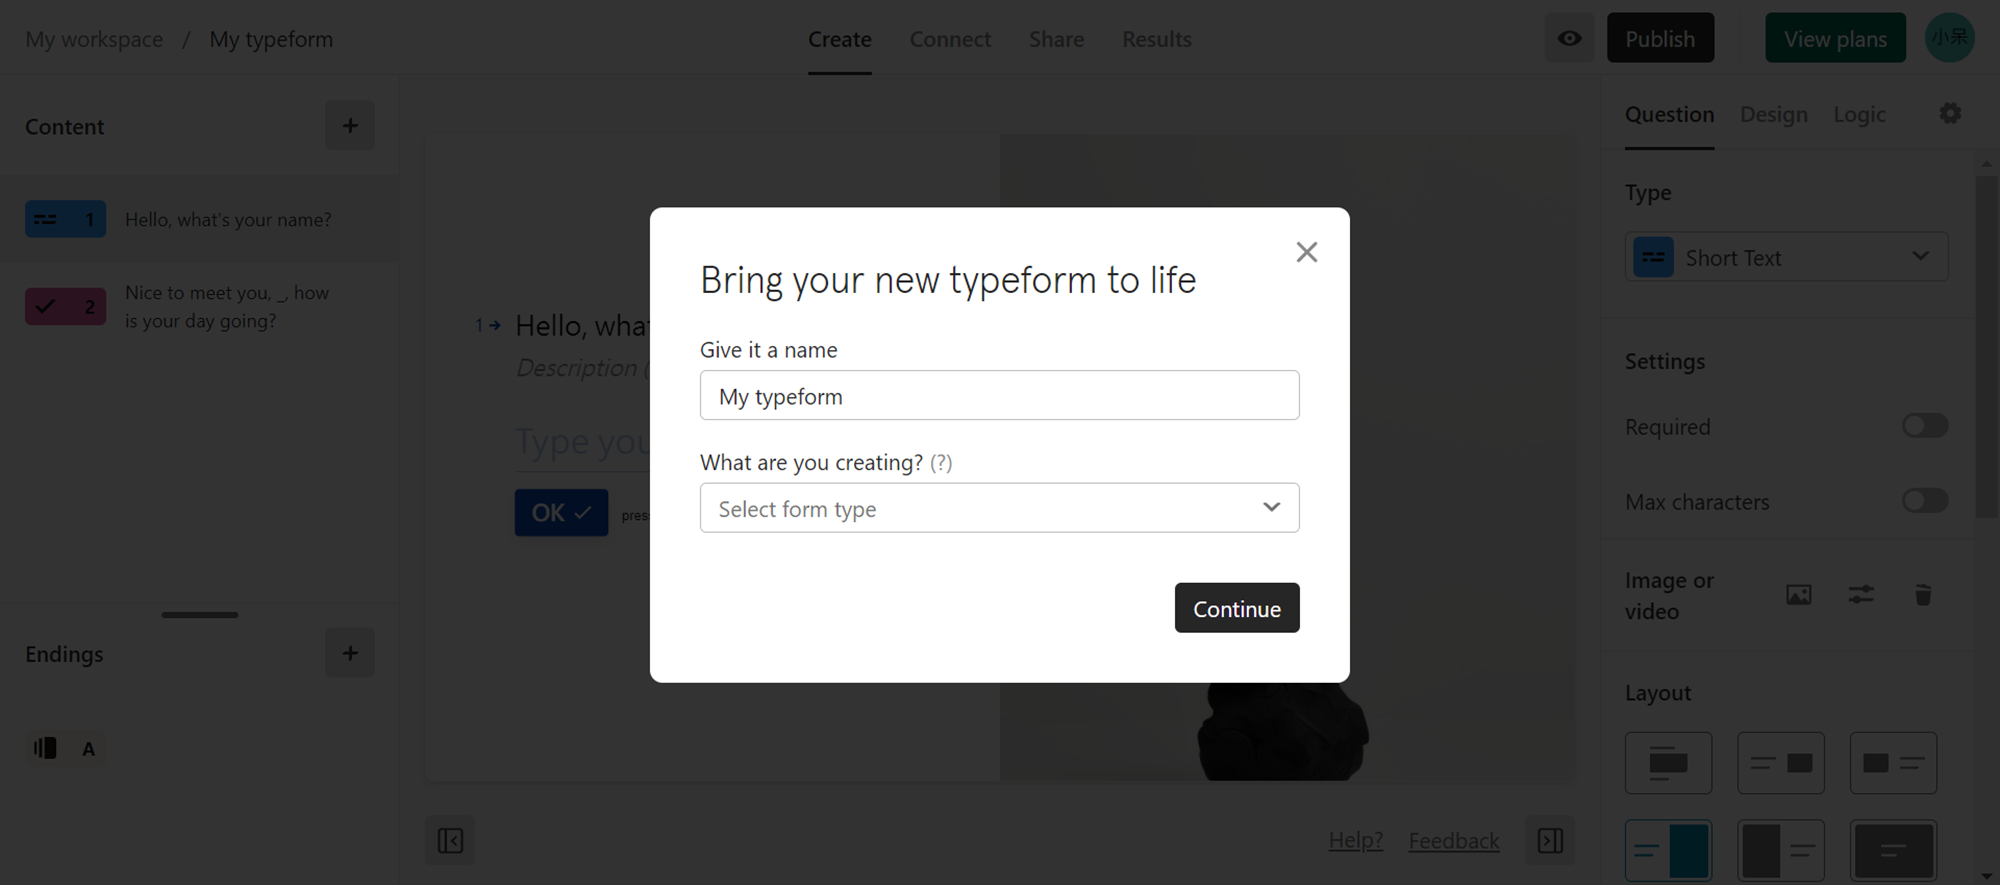Click the typeform name input field
The image size is (2000, 885).
pos(1000,396)
